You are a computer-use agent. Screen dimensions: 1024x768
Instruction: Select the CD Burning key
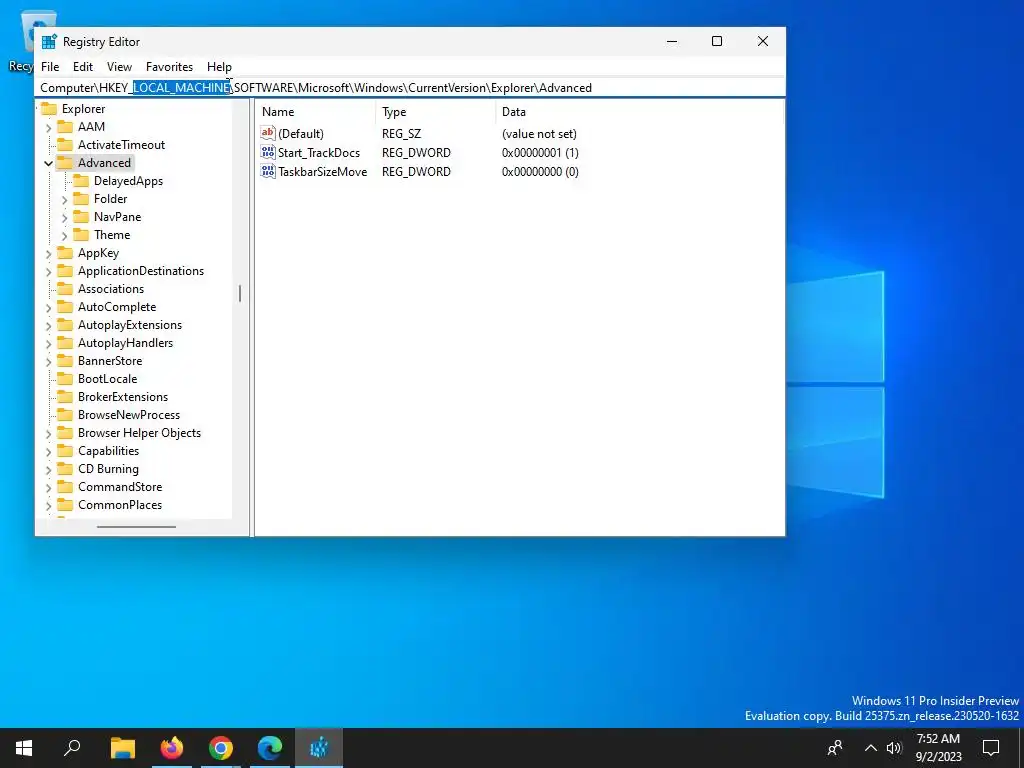(108, 469)
